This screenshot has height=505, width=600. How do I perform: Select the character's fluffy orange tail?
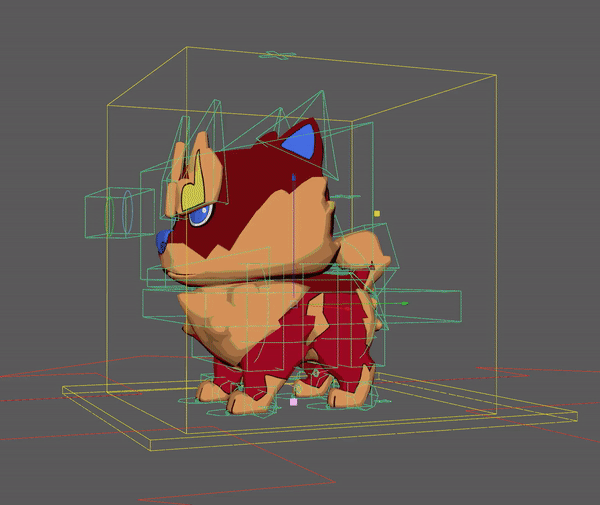tap(364, 249)
